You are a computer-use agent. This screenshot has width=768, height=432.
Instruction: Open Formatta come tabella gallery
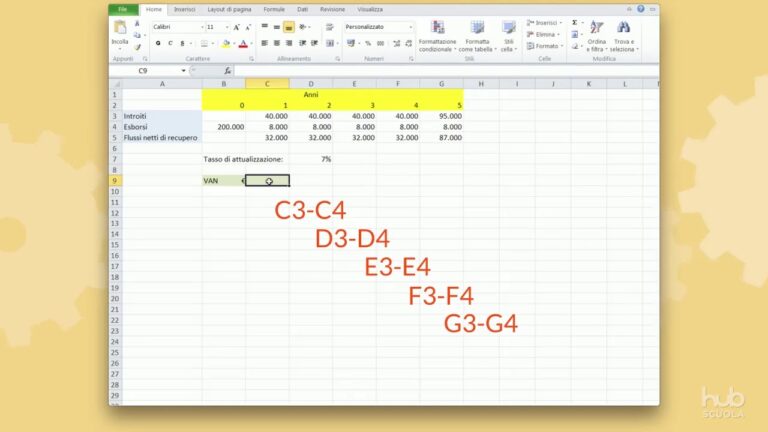coord(478,36)
